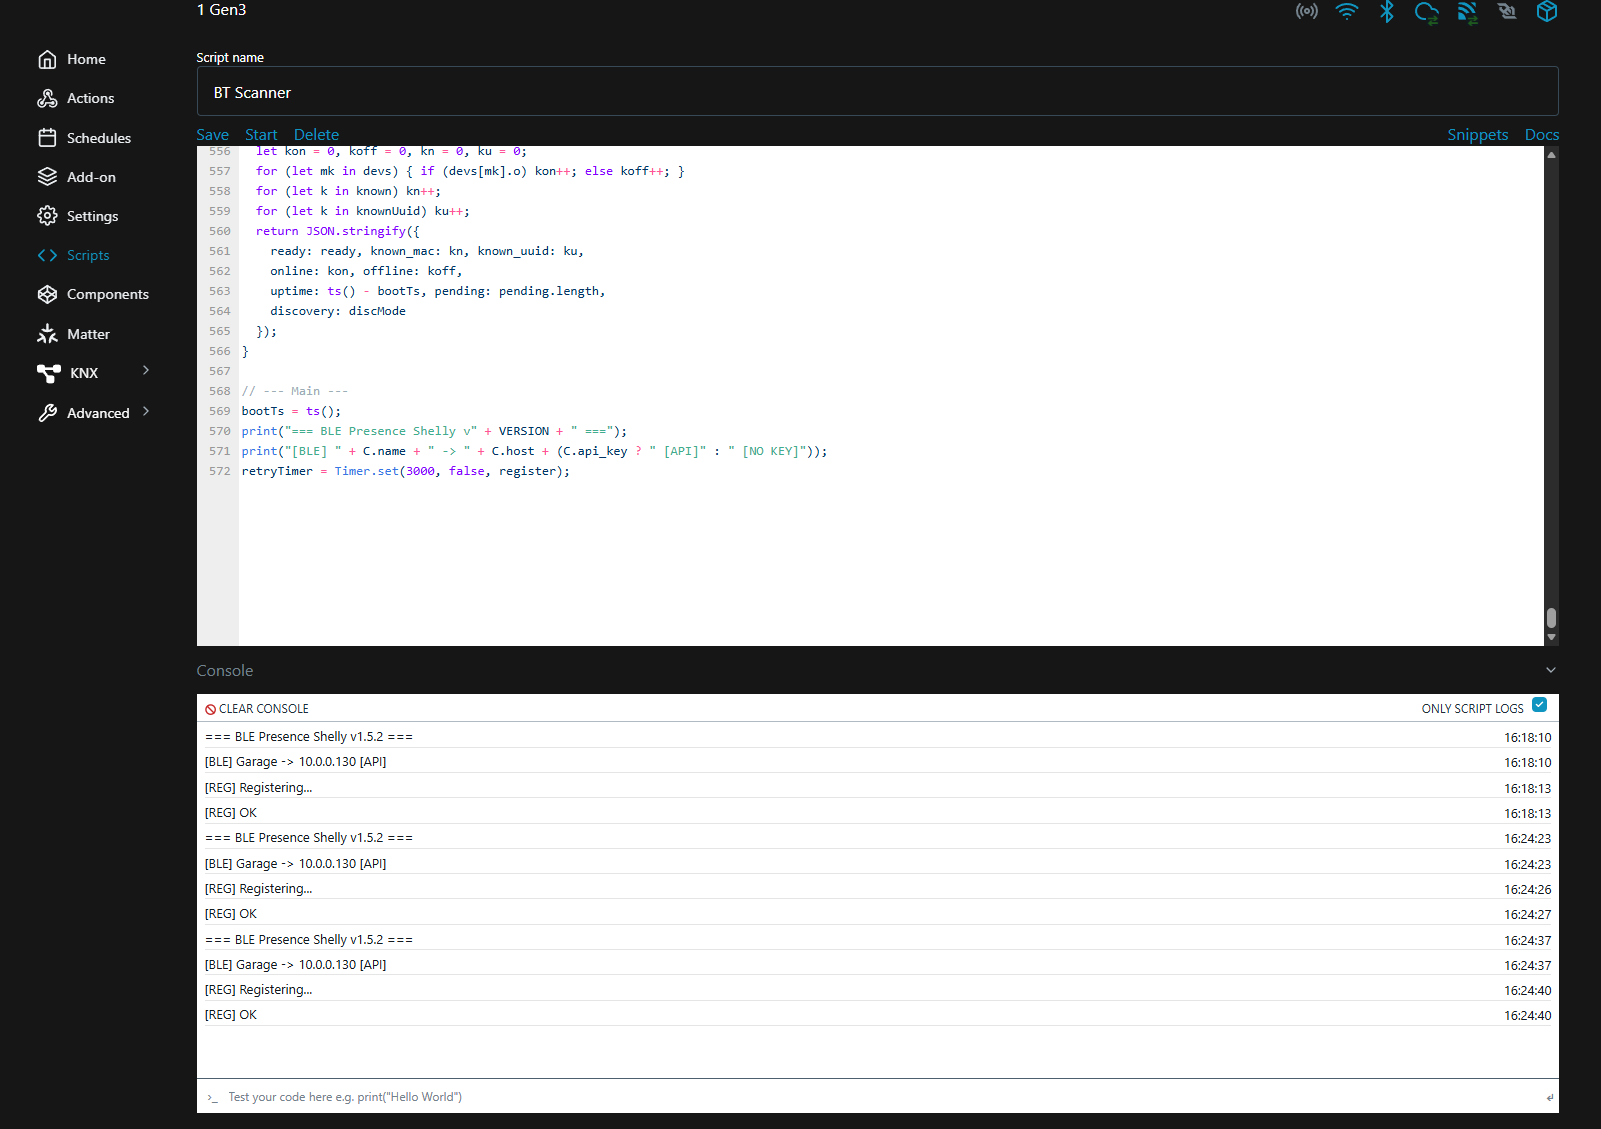Click the MQTT feed status icon

click(x=1467, y=12)
